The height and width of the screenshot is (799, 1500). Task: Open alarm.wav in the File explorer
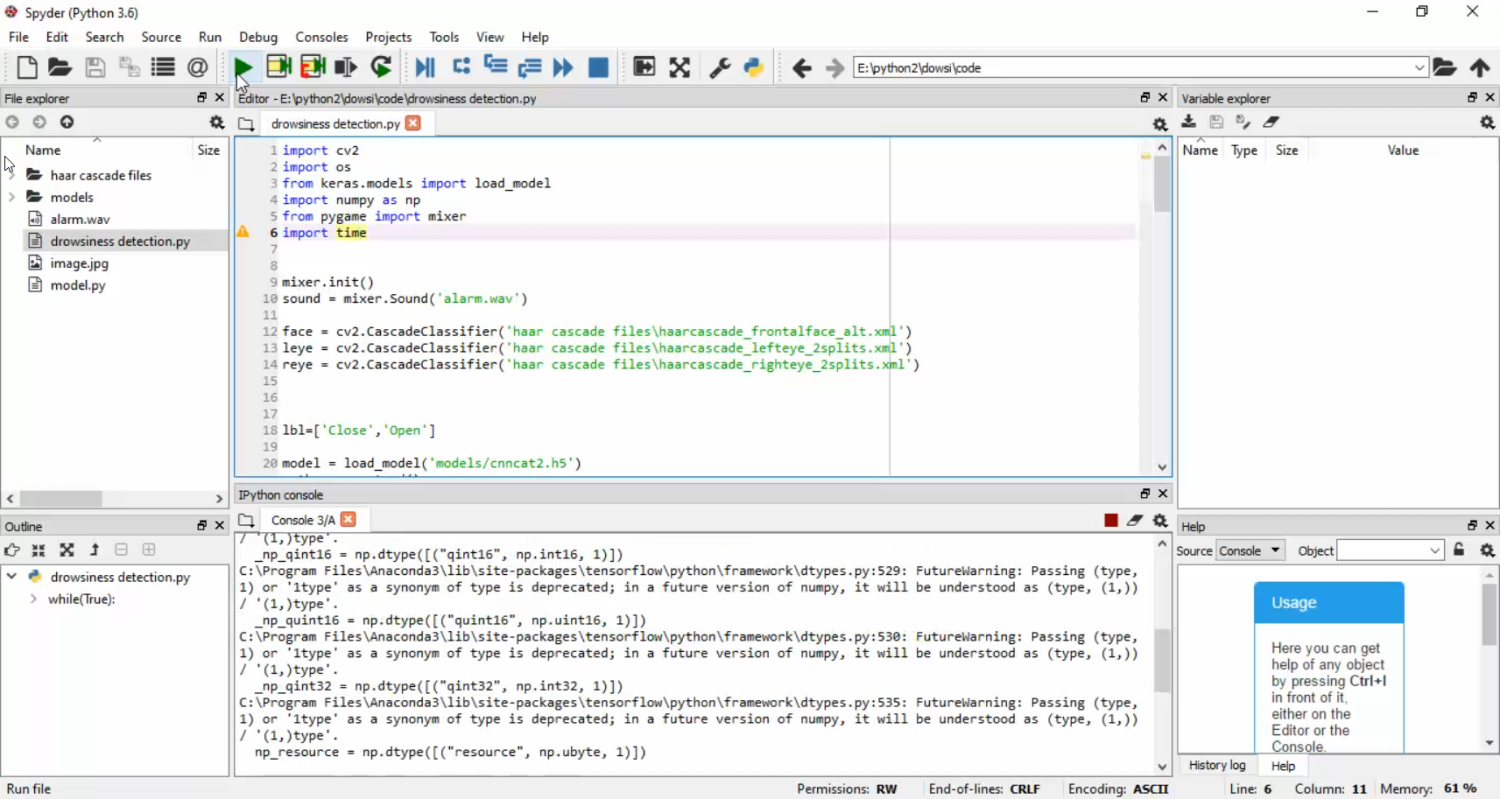point(80,219)
